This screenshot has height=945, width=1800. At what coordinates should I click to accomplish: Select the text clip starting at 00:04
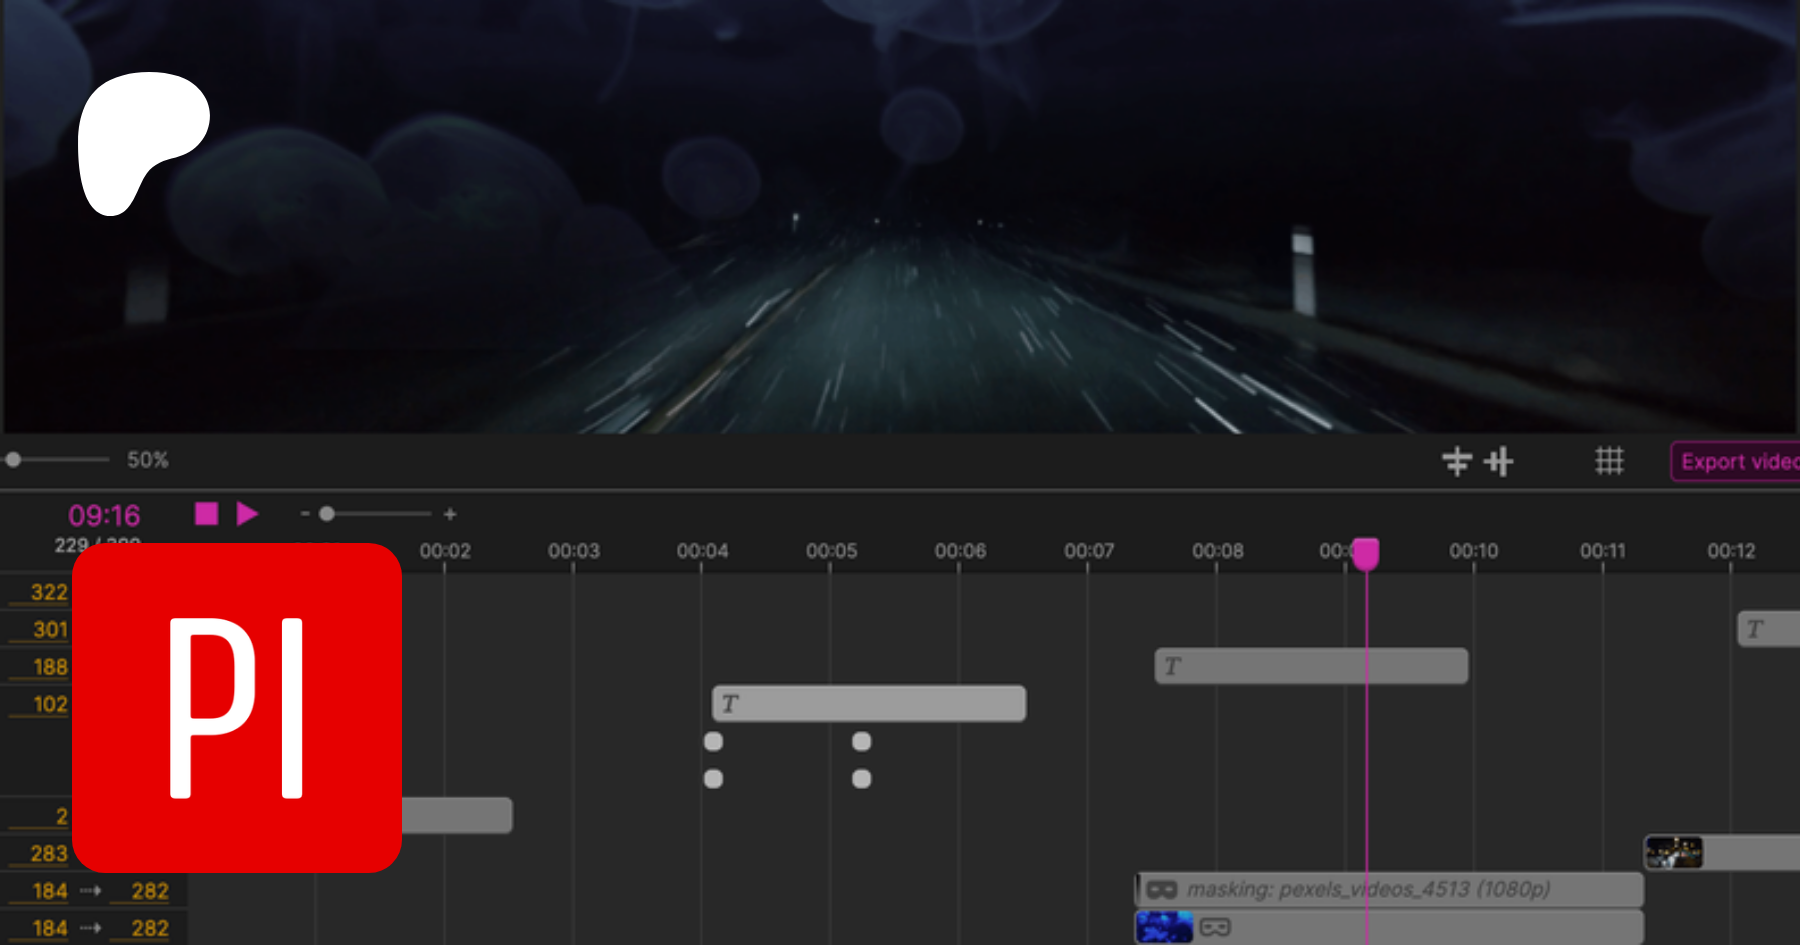(x=868, y=703)
